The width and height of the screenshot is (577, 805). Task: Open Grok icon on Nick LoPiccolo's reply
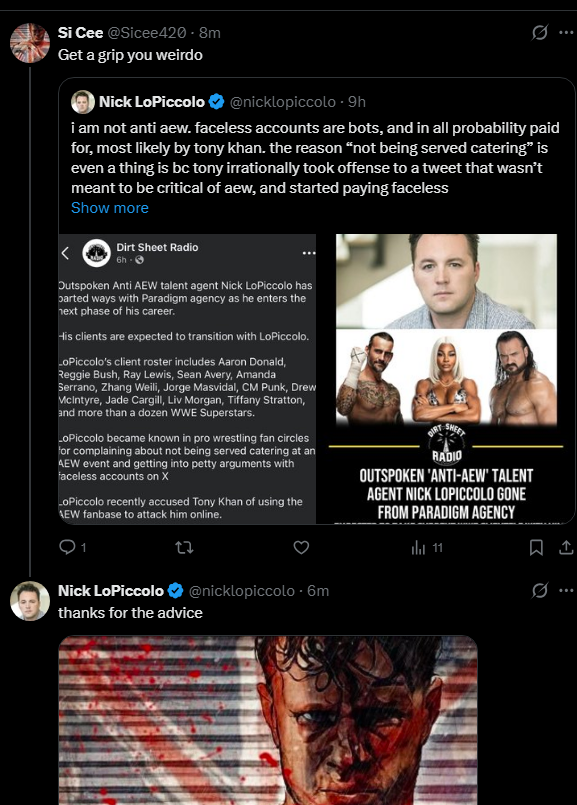click(x=540, y=590)
